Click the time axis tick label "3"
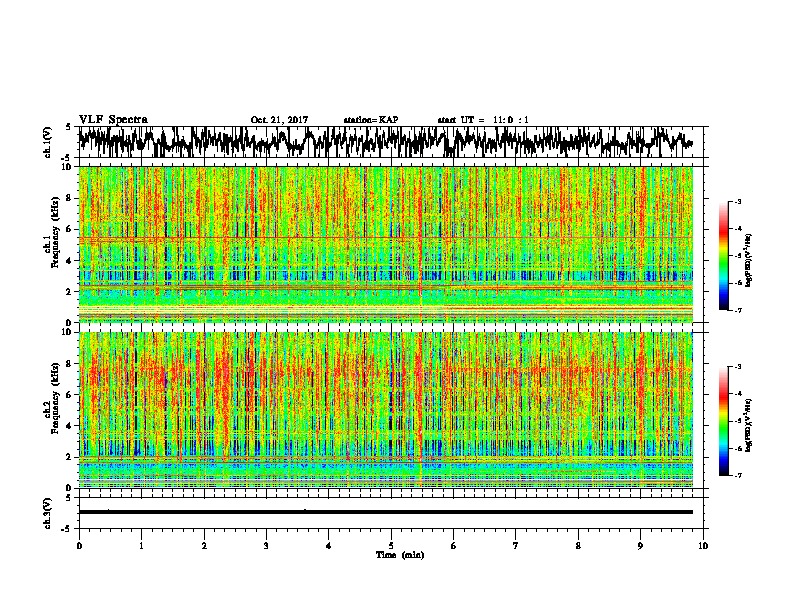The height and width of the screenshot is (612, 792). click(266, 546)
